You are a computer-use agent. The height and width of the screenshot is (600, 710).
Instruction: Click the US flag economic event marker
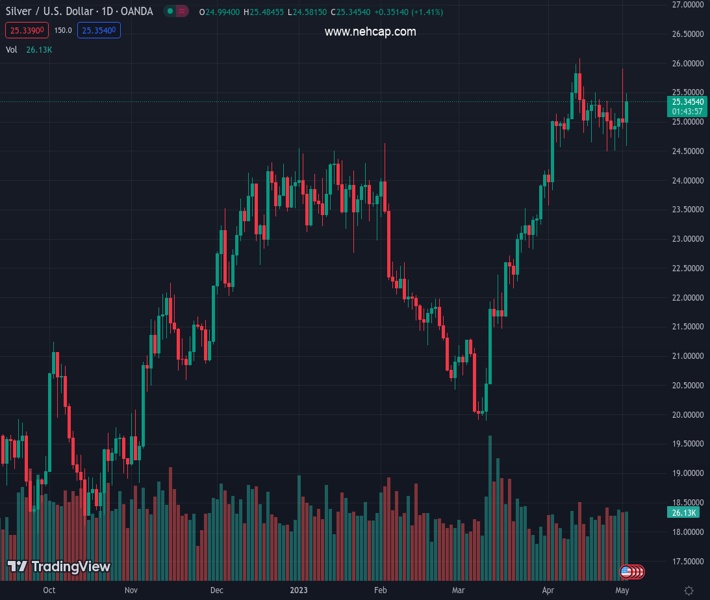pyautogui.click(x=627, y=572)
